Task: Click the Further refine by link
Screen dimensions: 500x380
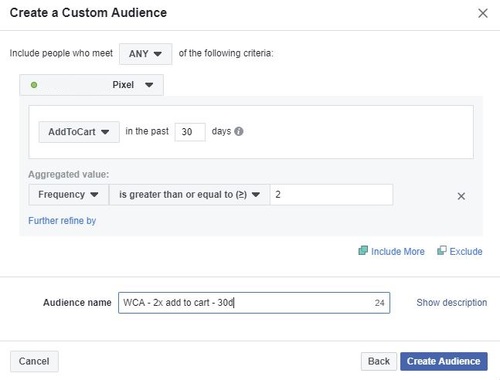Action: tap(62, 221)
